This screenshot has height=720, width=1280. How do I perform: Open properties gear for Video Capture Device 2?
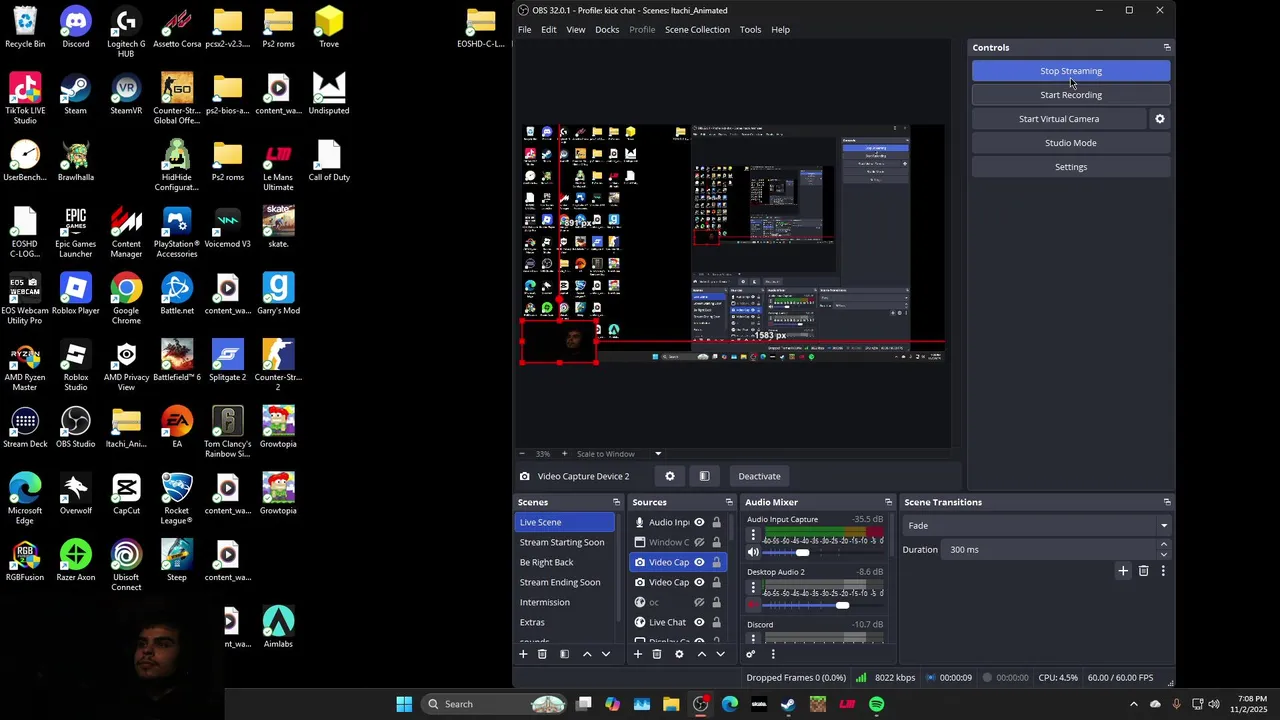(x=670, y=476)
